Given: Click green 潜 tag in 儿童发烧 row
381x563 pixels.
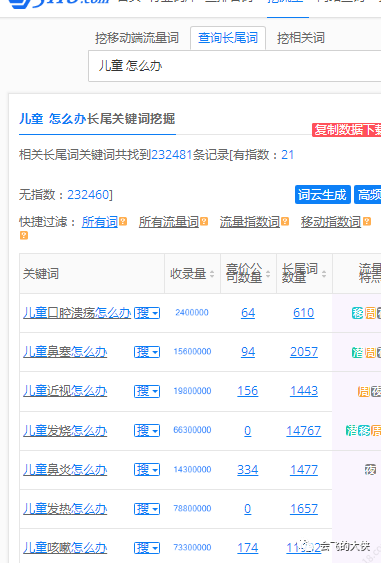Looking at the screenshot, I should [x=352, y=431].
